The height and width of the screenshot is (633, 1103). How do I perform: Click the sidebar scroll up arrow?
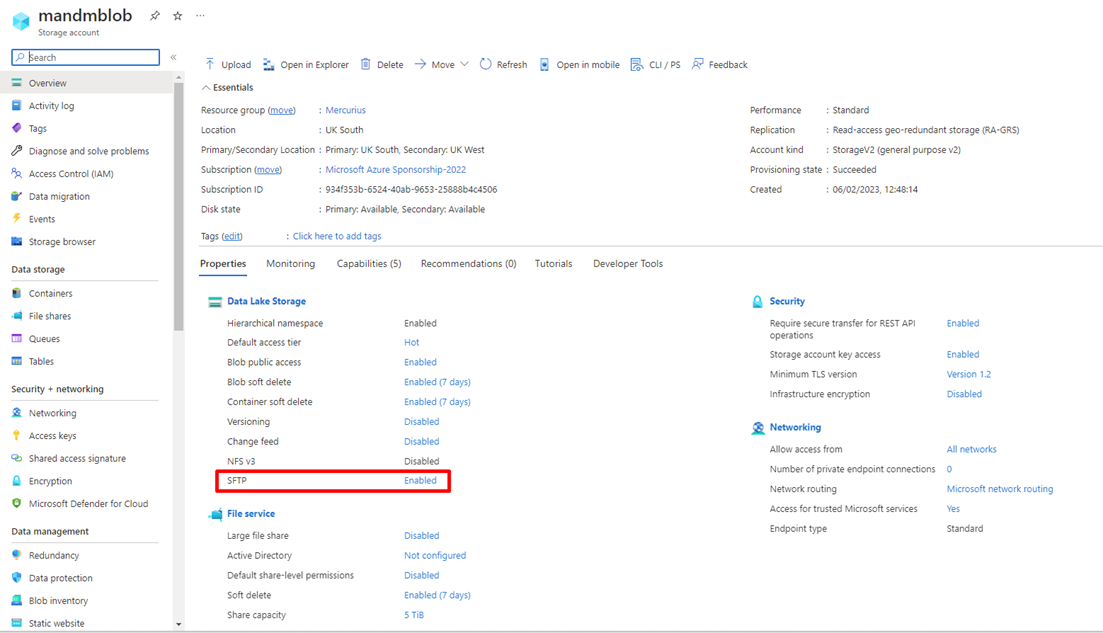[x=179, y=77]
